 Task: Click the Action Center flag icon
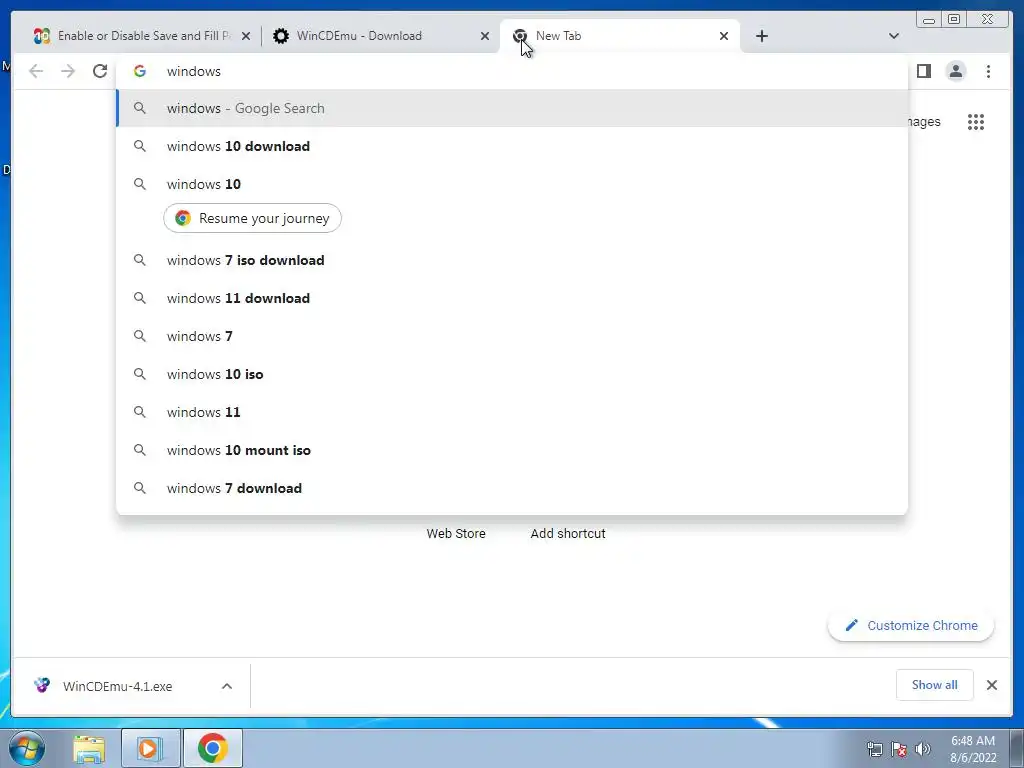pos(899,749)
